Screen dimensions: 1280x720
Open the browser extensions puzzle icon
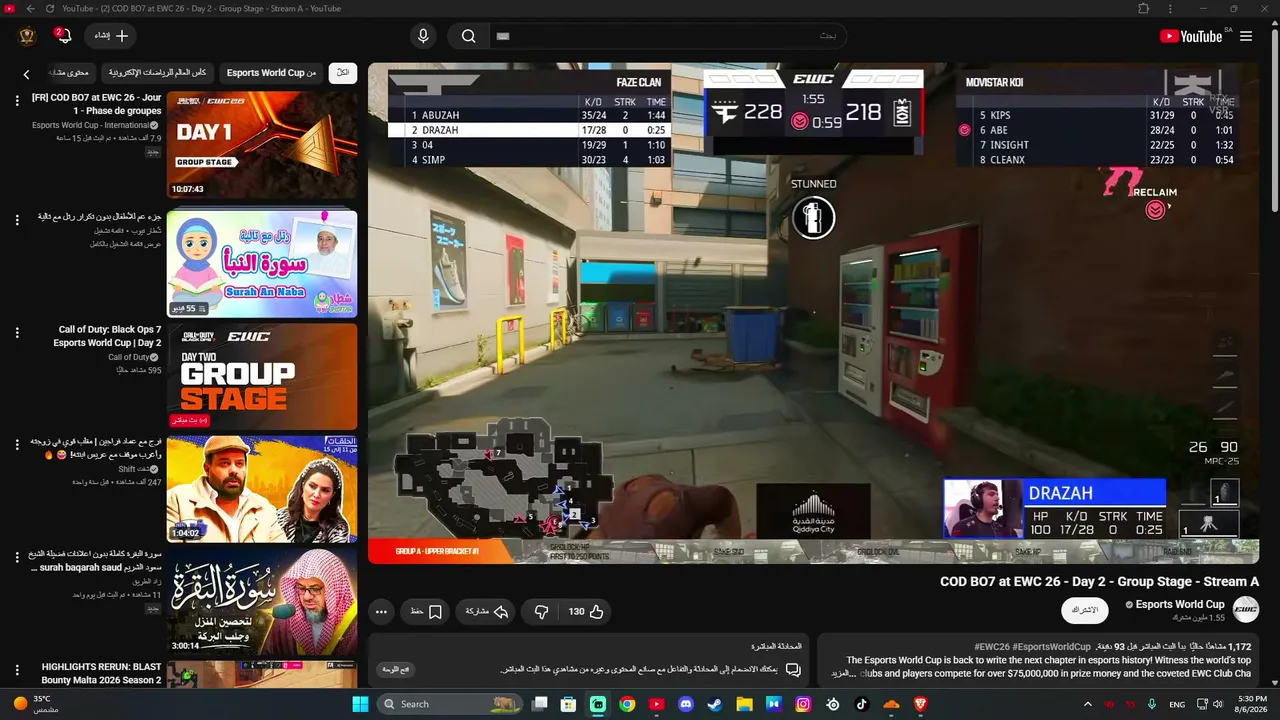pos(1144,9)
